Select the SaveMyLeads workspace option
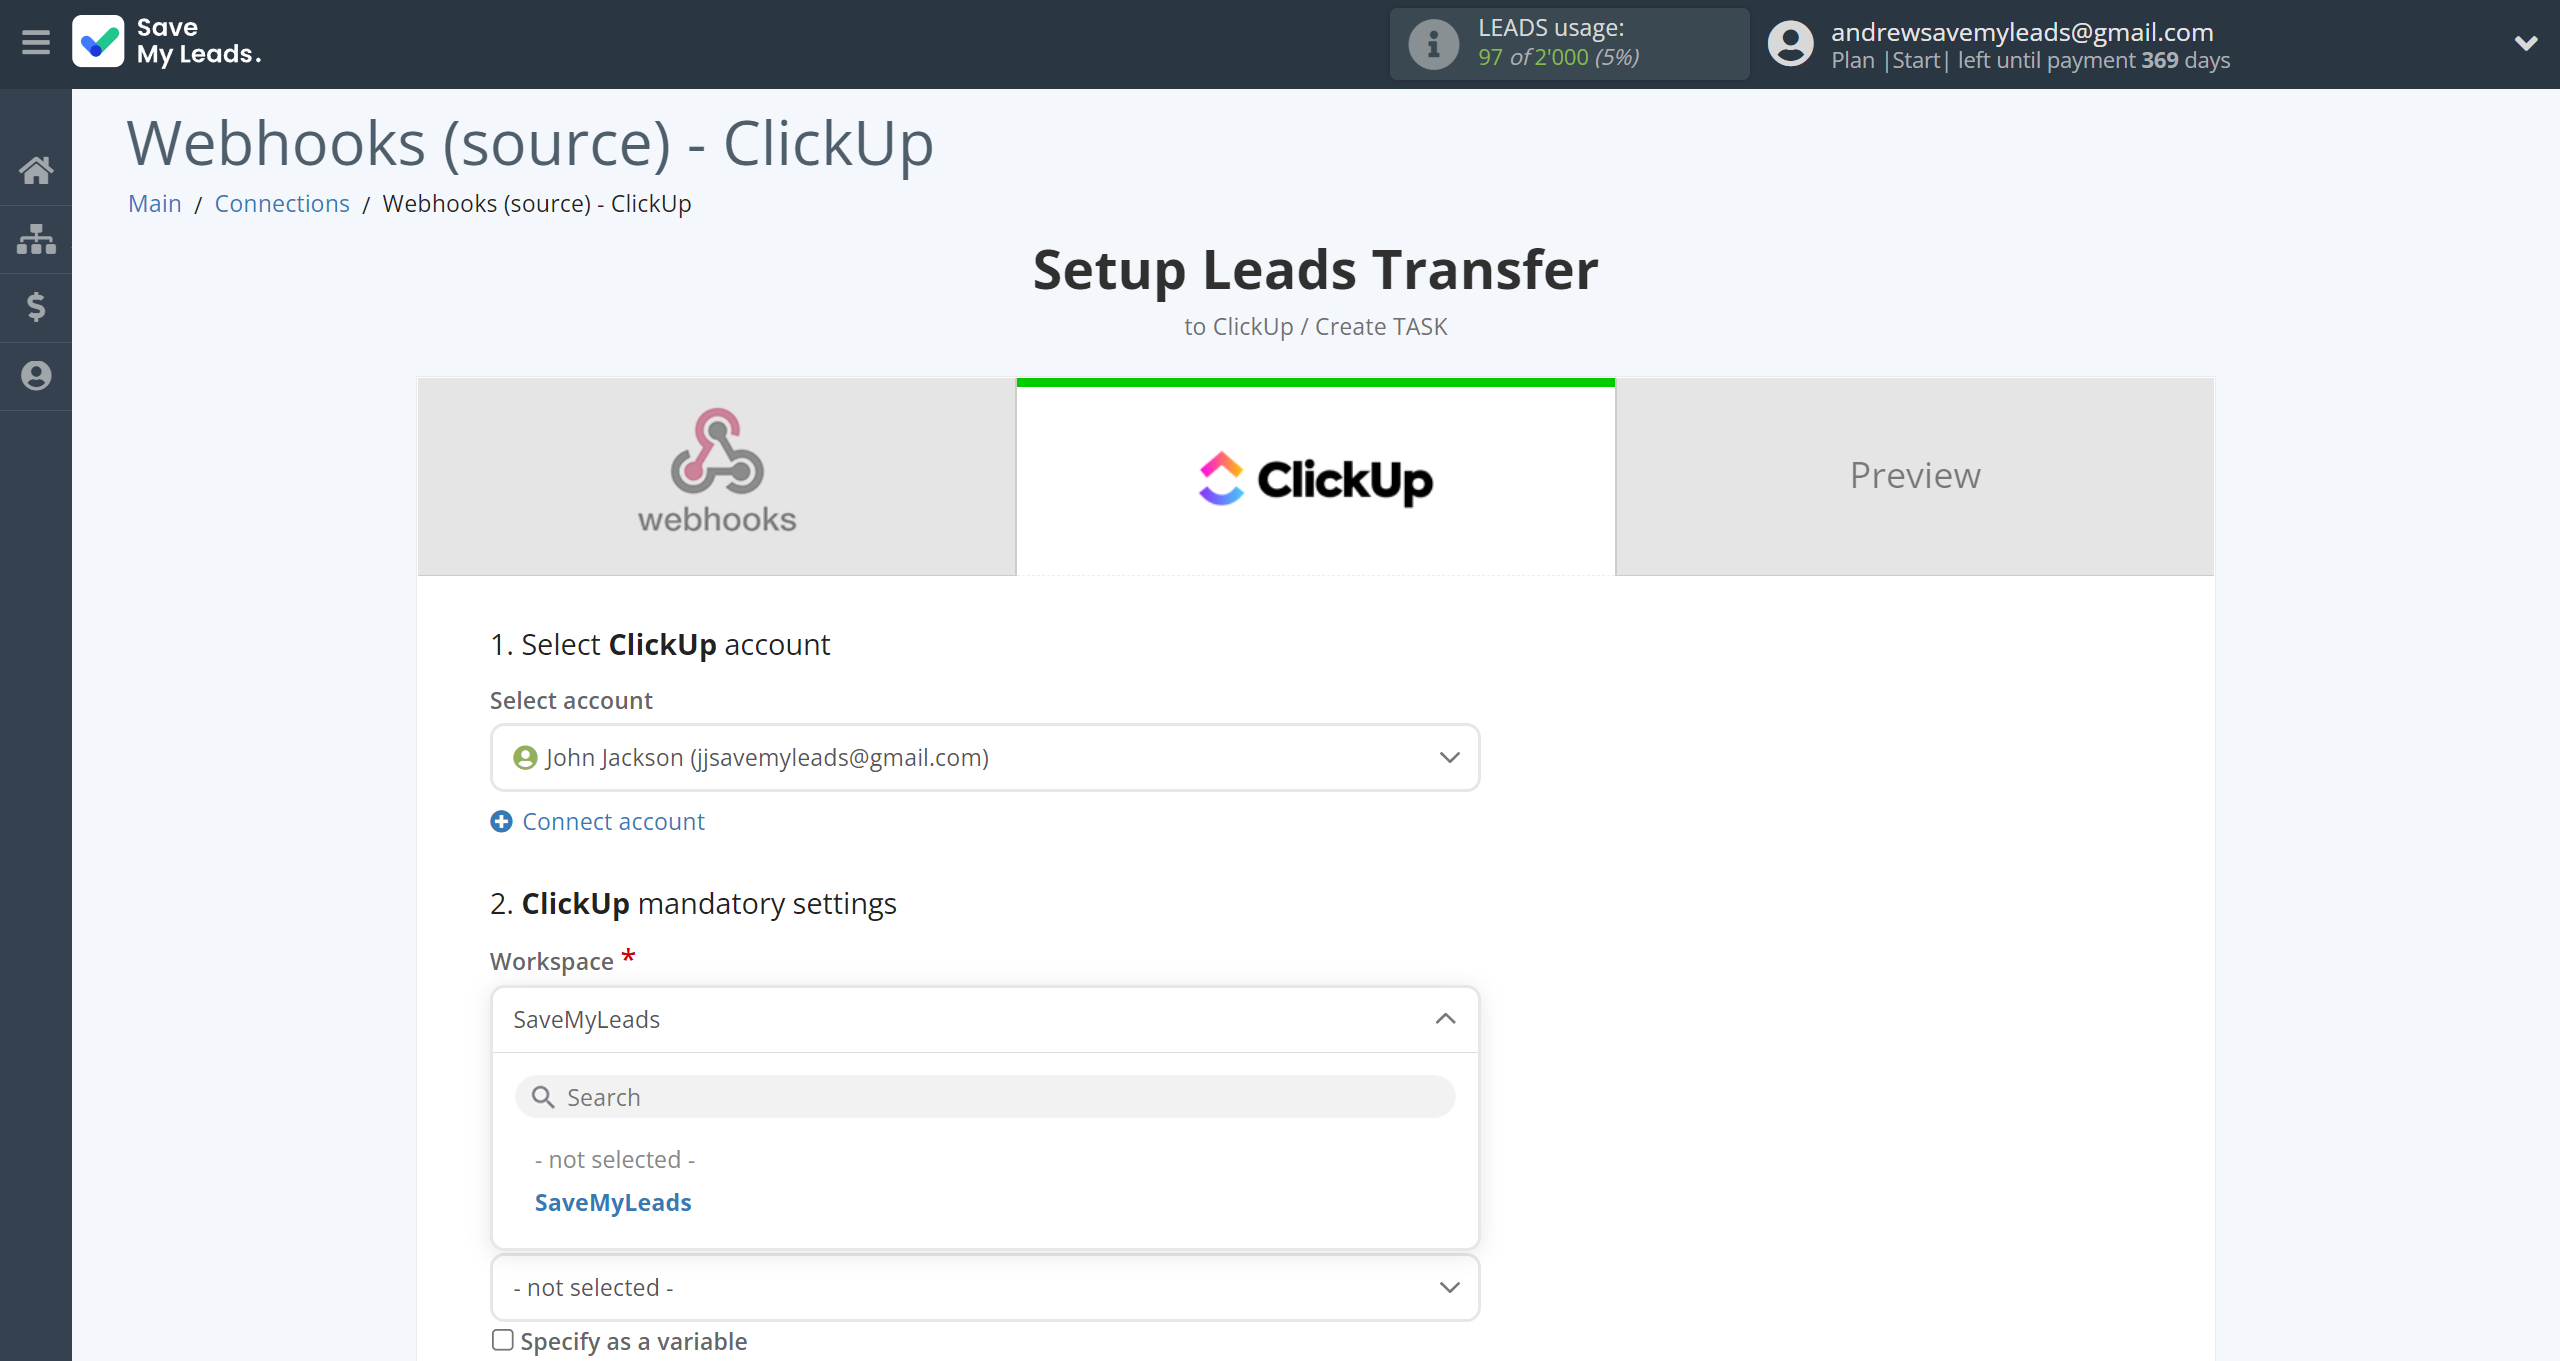Viewport: 2560px width, 1361px height. point(615,1202)
